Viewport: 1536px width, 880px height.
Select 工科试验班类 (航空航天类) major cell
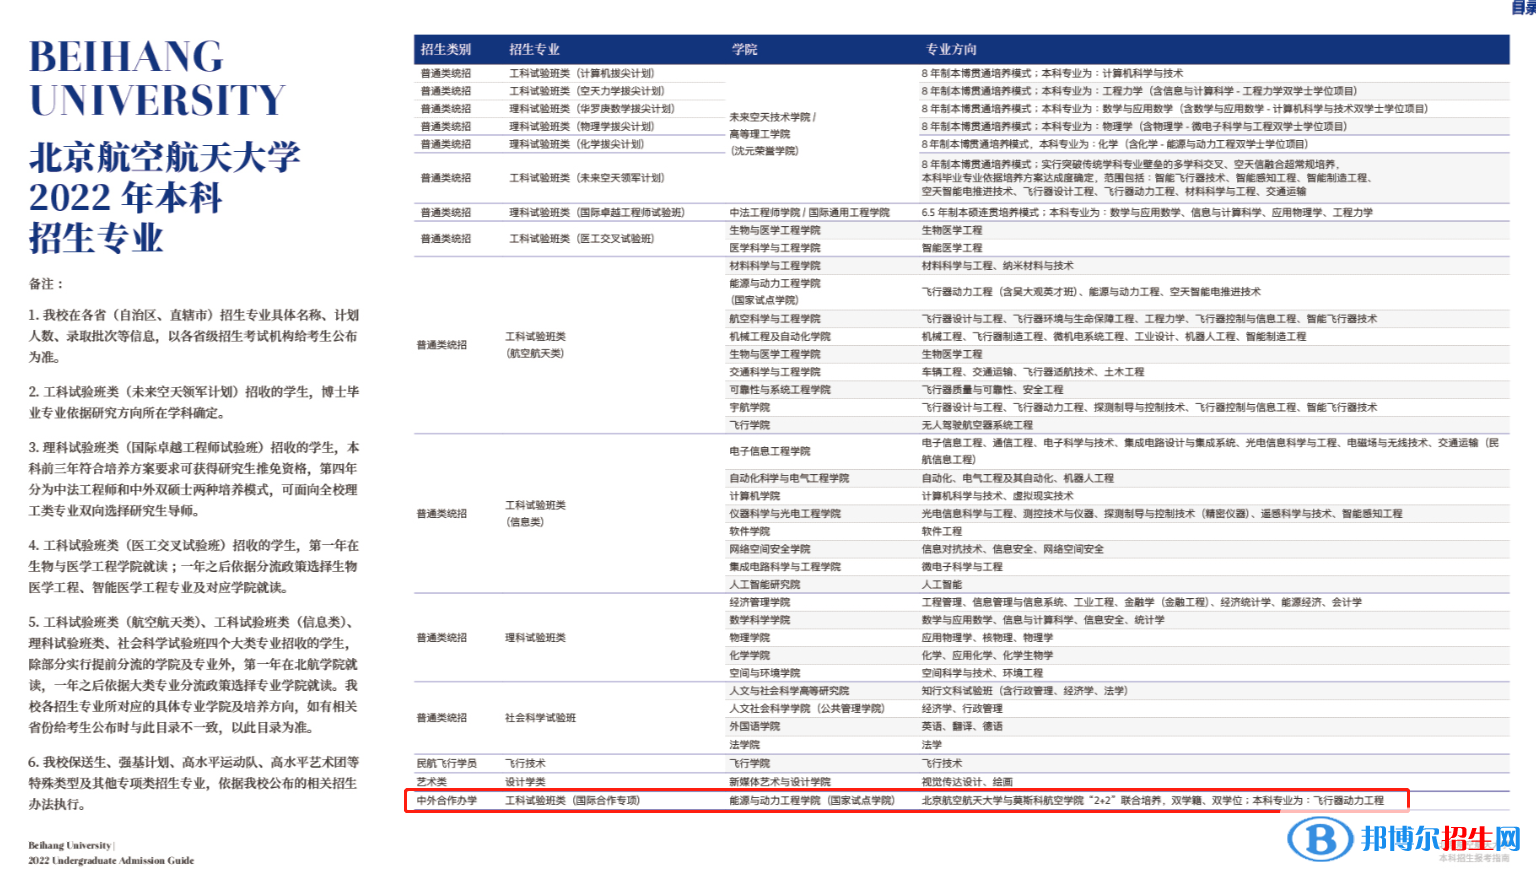coord(535,344)
